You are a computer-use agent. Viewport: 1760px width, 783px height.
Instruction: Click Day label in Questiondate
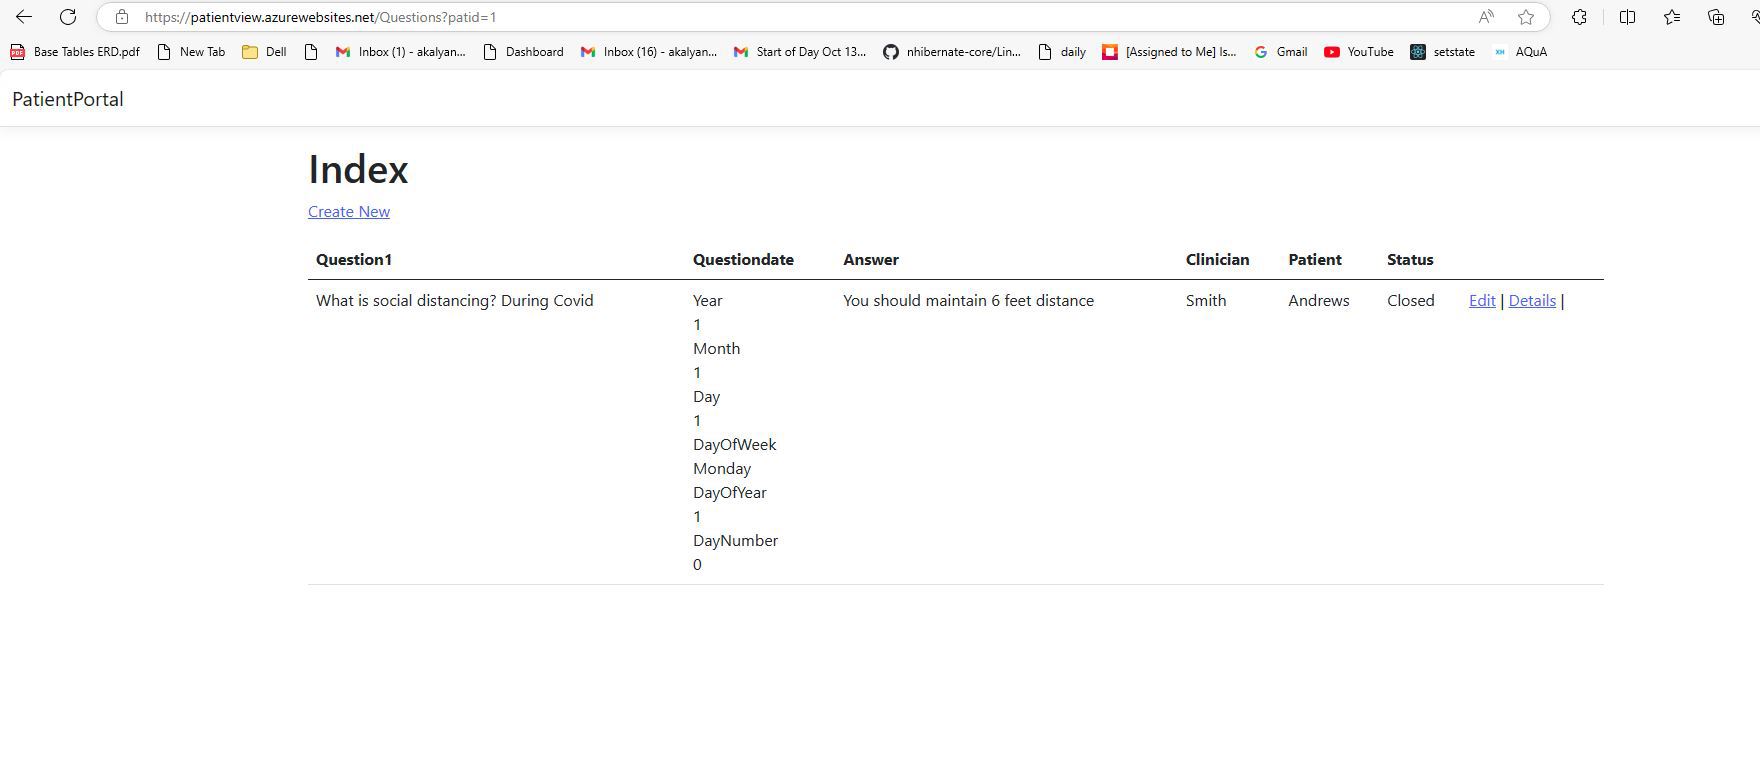(707, 397)
